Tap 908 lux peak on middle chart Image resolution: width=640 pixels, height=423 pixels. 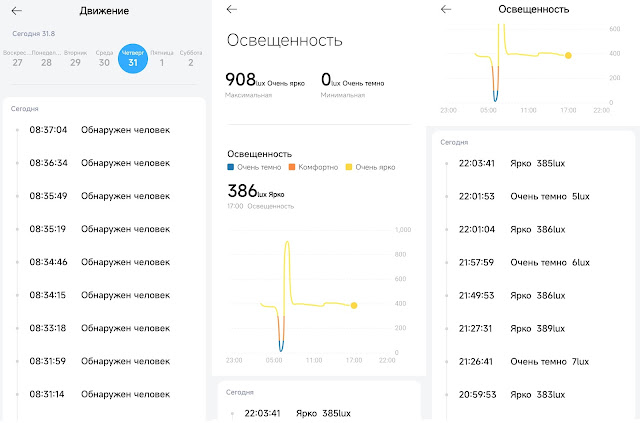click(x=287, y=243)
